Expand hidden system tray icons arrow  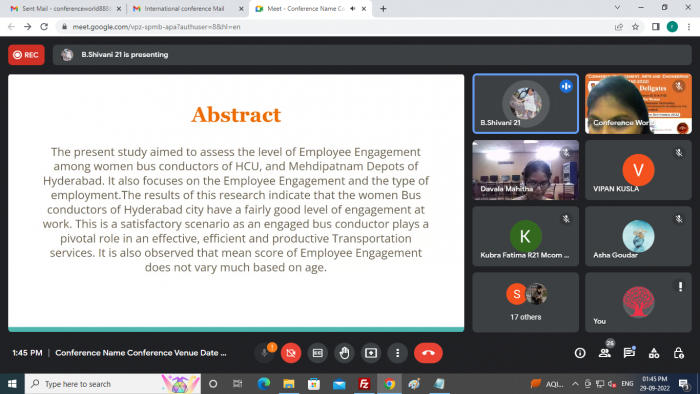coord(575,384)
